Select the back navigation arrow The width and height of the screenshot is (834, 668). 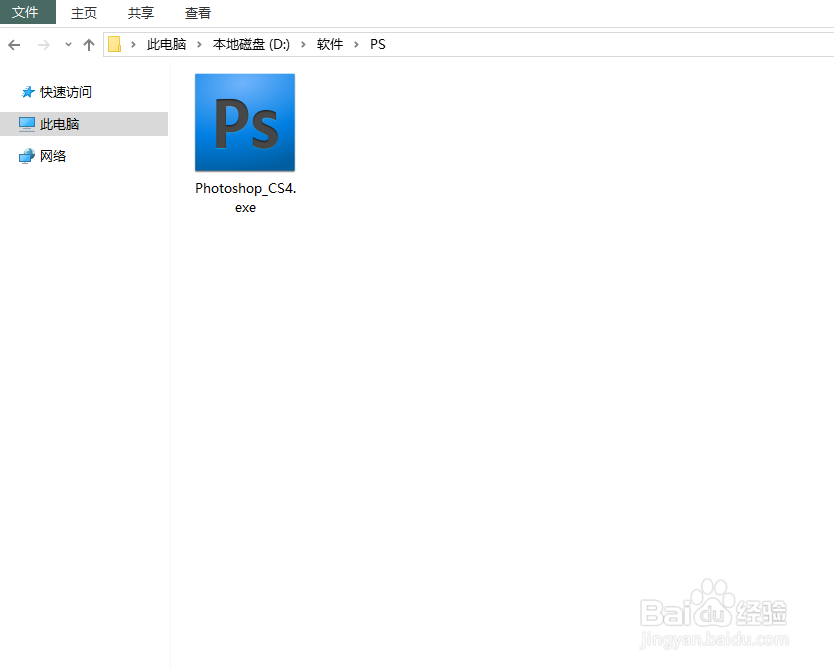(x=13, y=45)
